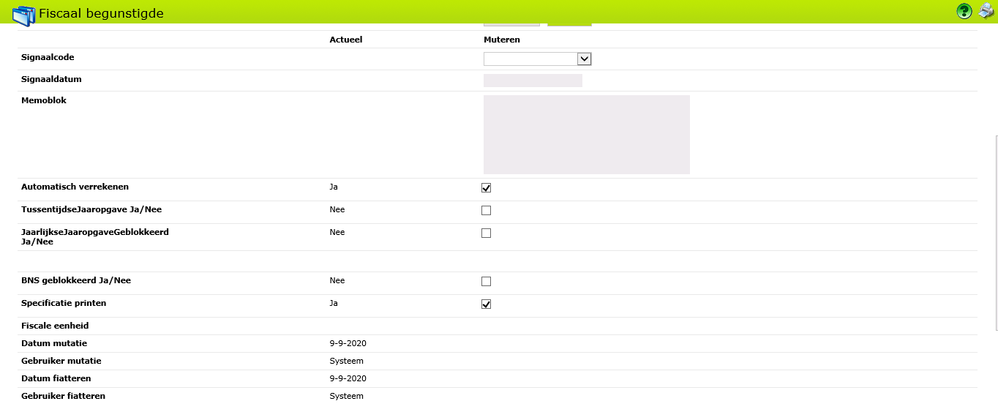This screenshot has height=404, width=998.
Task: Uncheck the Automatisch verrekenen checkbox
Action: coord(486,188)
